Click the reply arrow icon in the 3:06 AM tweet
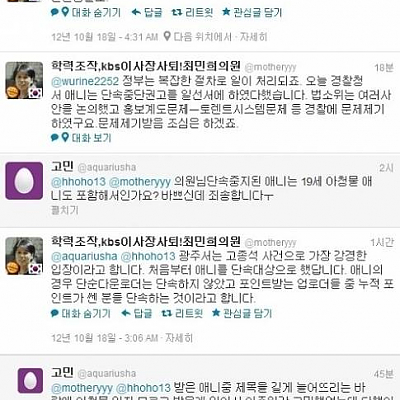Viewport: 400px width, 400px height. [x=126, y=313]
